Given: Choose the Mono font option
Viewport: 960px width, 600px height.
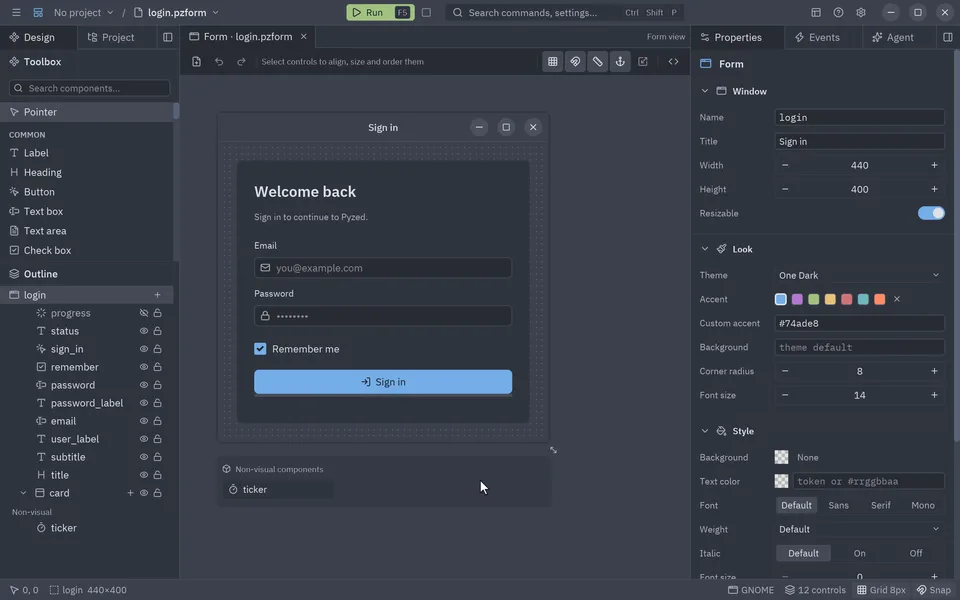Looking at the screenshot, I should coord(923,505).
